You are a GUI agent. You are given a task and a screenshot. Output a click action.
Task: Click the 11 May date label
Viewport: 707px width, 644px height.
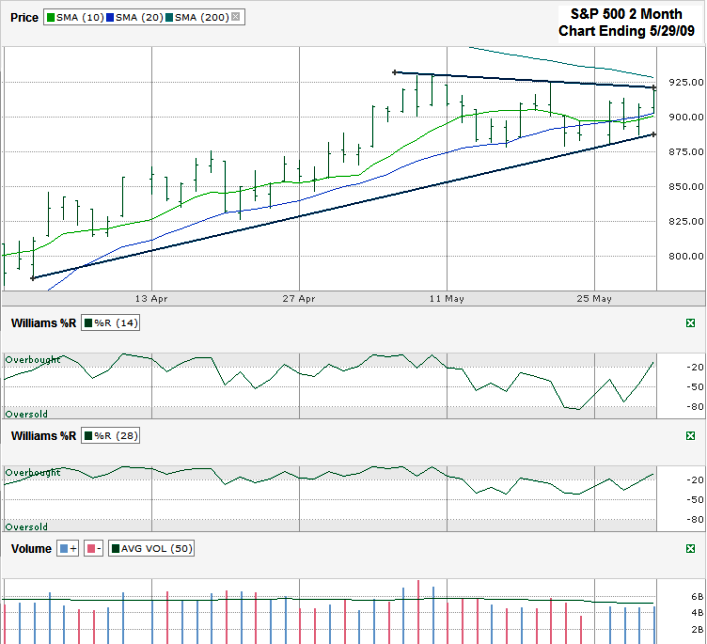click(446, 299)
